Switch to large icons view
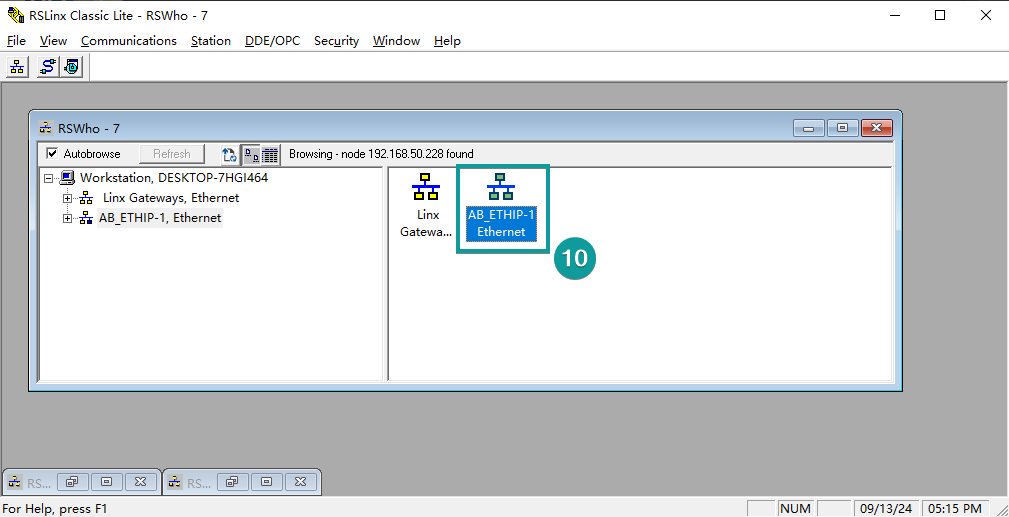This screenshot has width=1009, height=517. pyautogui.click(x=251, y=154)
